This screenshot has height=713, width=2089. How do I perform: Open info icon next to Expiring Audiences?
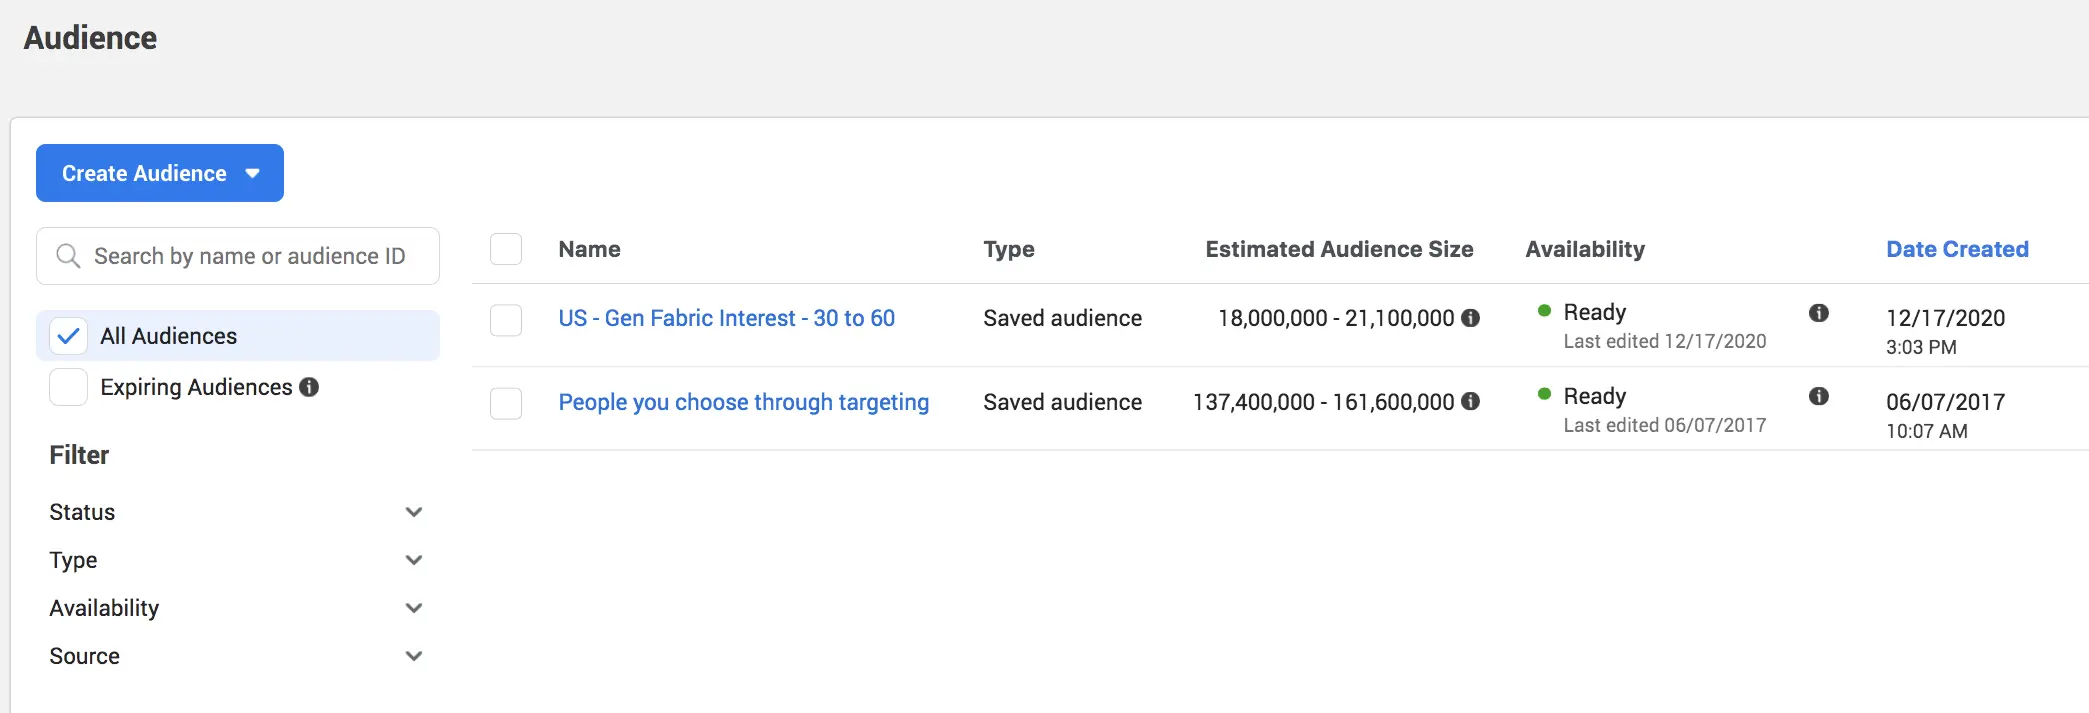[309, 387]
